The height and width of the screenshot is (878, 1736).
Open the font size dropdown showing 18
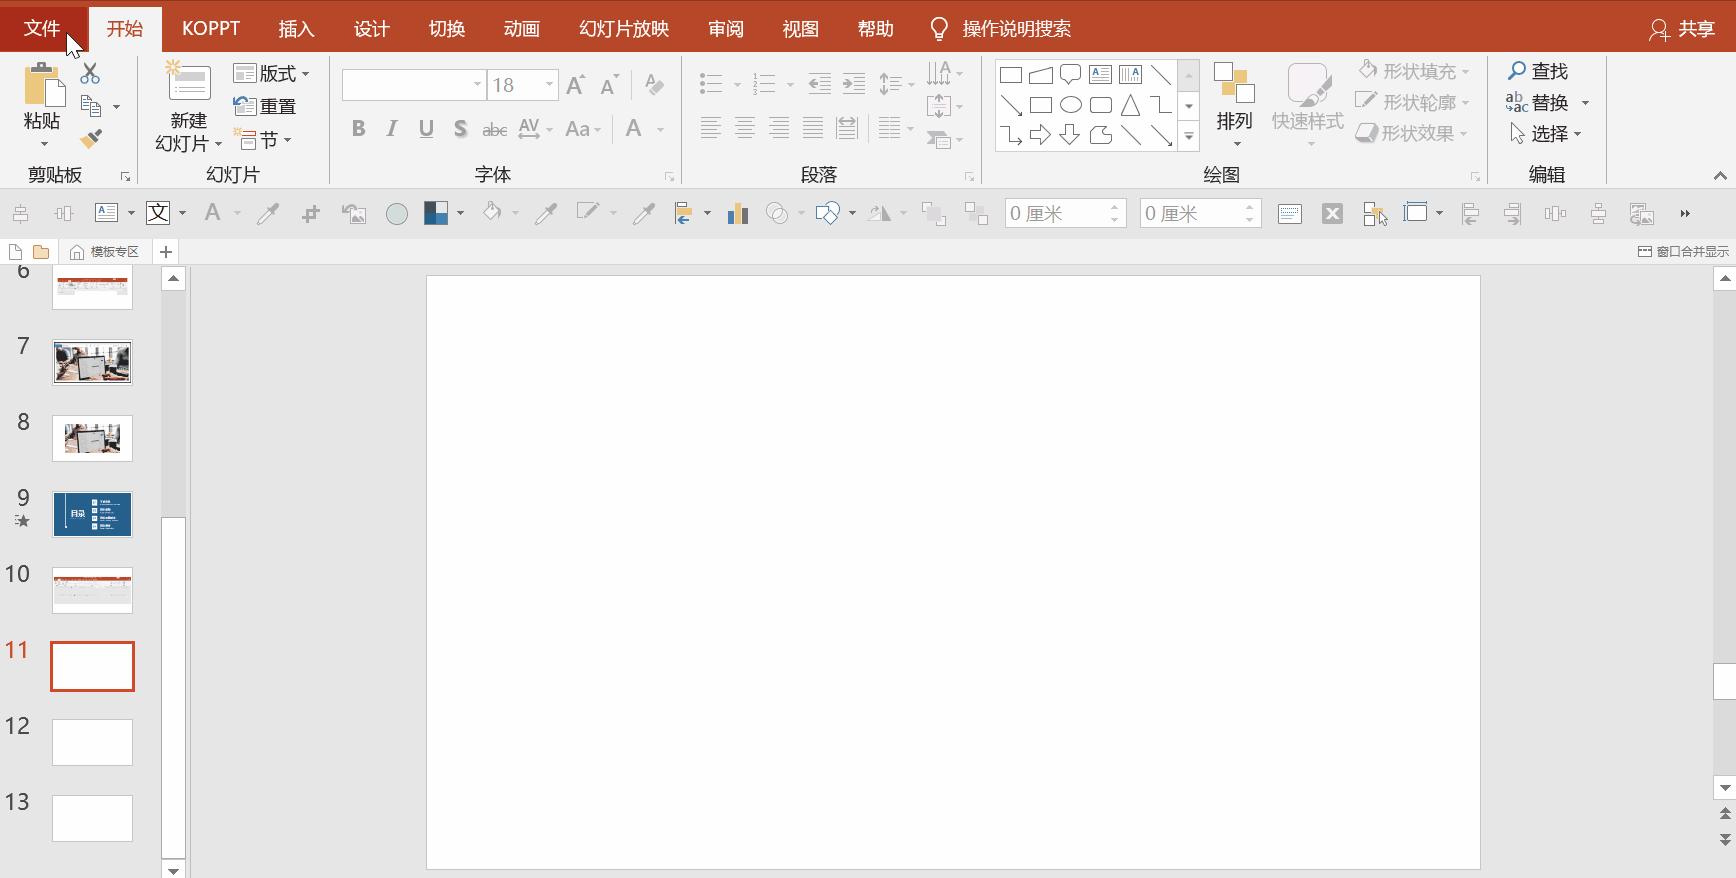coord(549,85)
